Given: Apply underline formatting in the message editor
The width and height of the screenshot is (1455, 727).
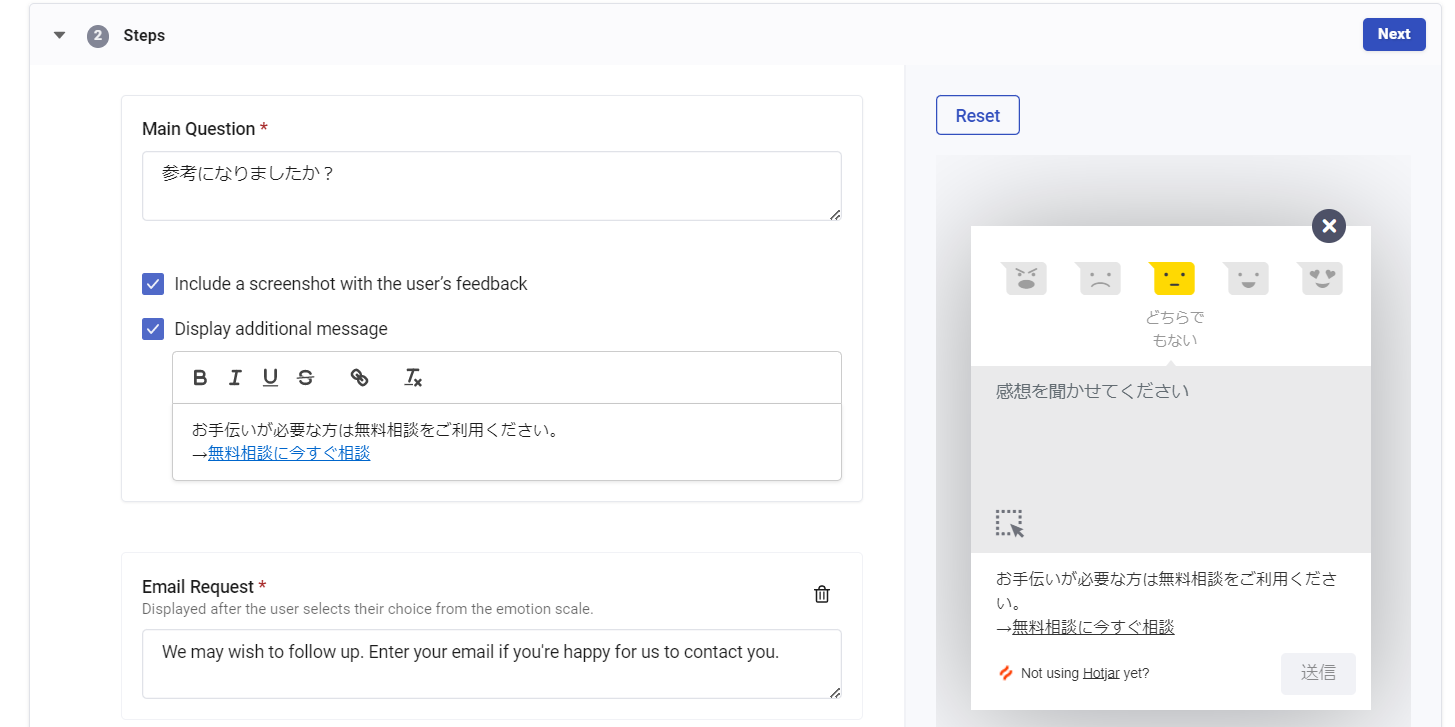Looking at the screenshot, I should [268, 377].
